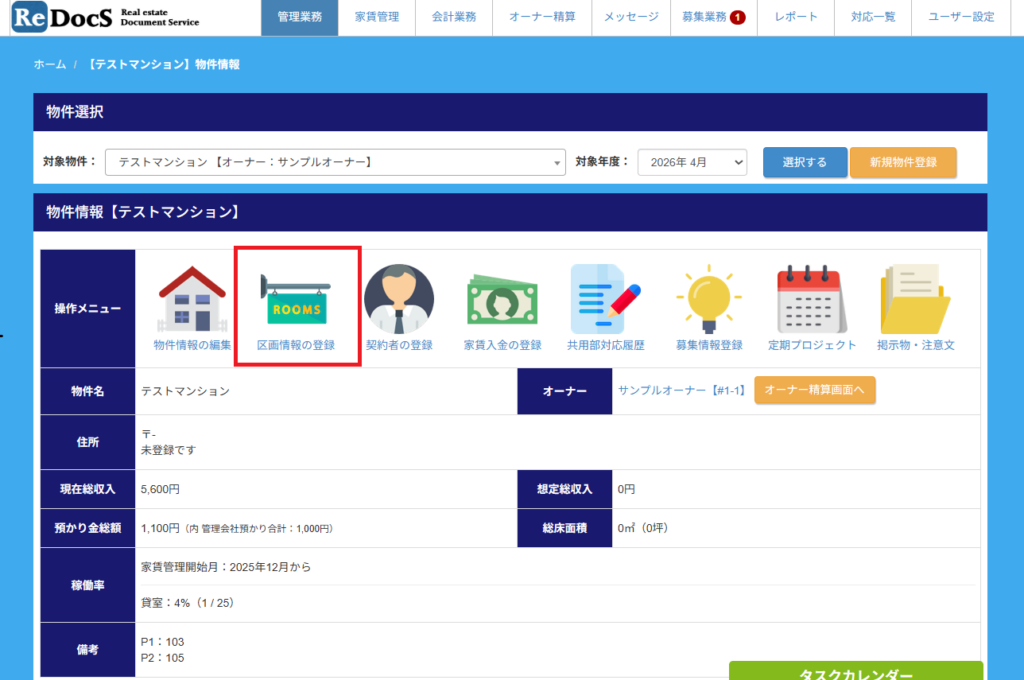Image resolution: width=1024 pixels, height=680 pixels.
Task: Go to the ユーザー設定 menu
Action: click(x=961, y=17)
